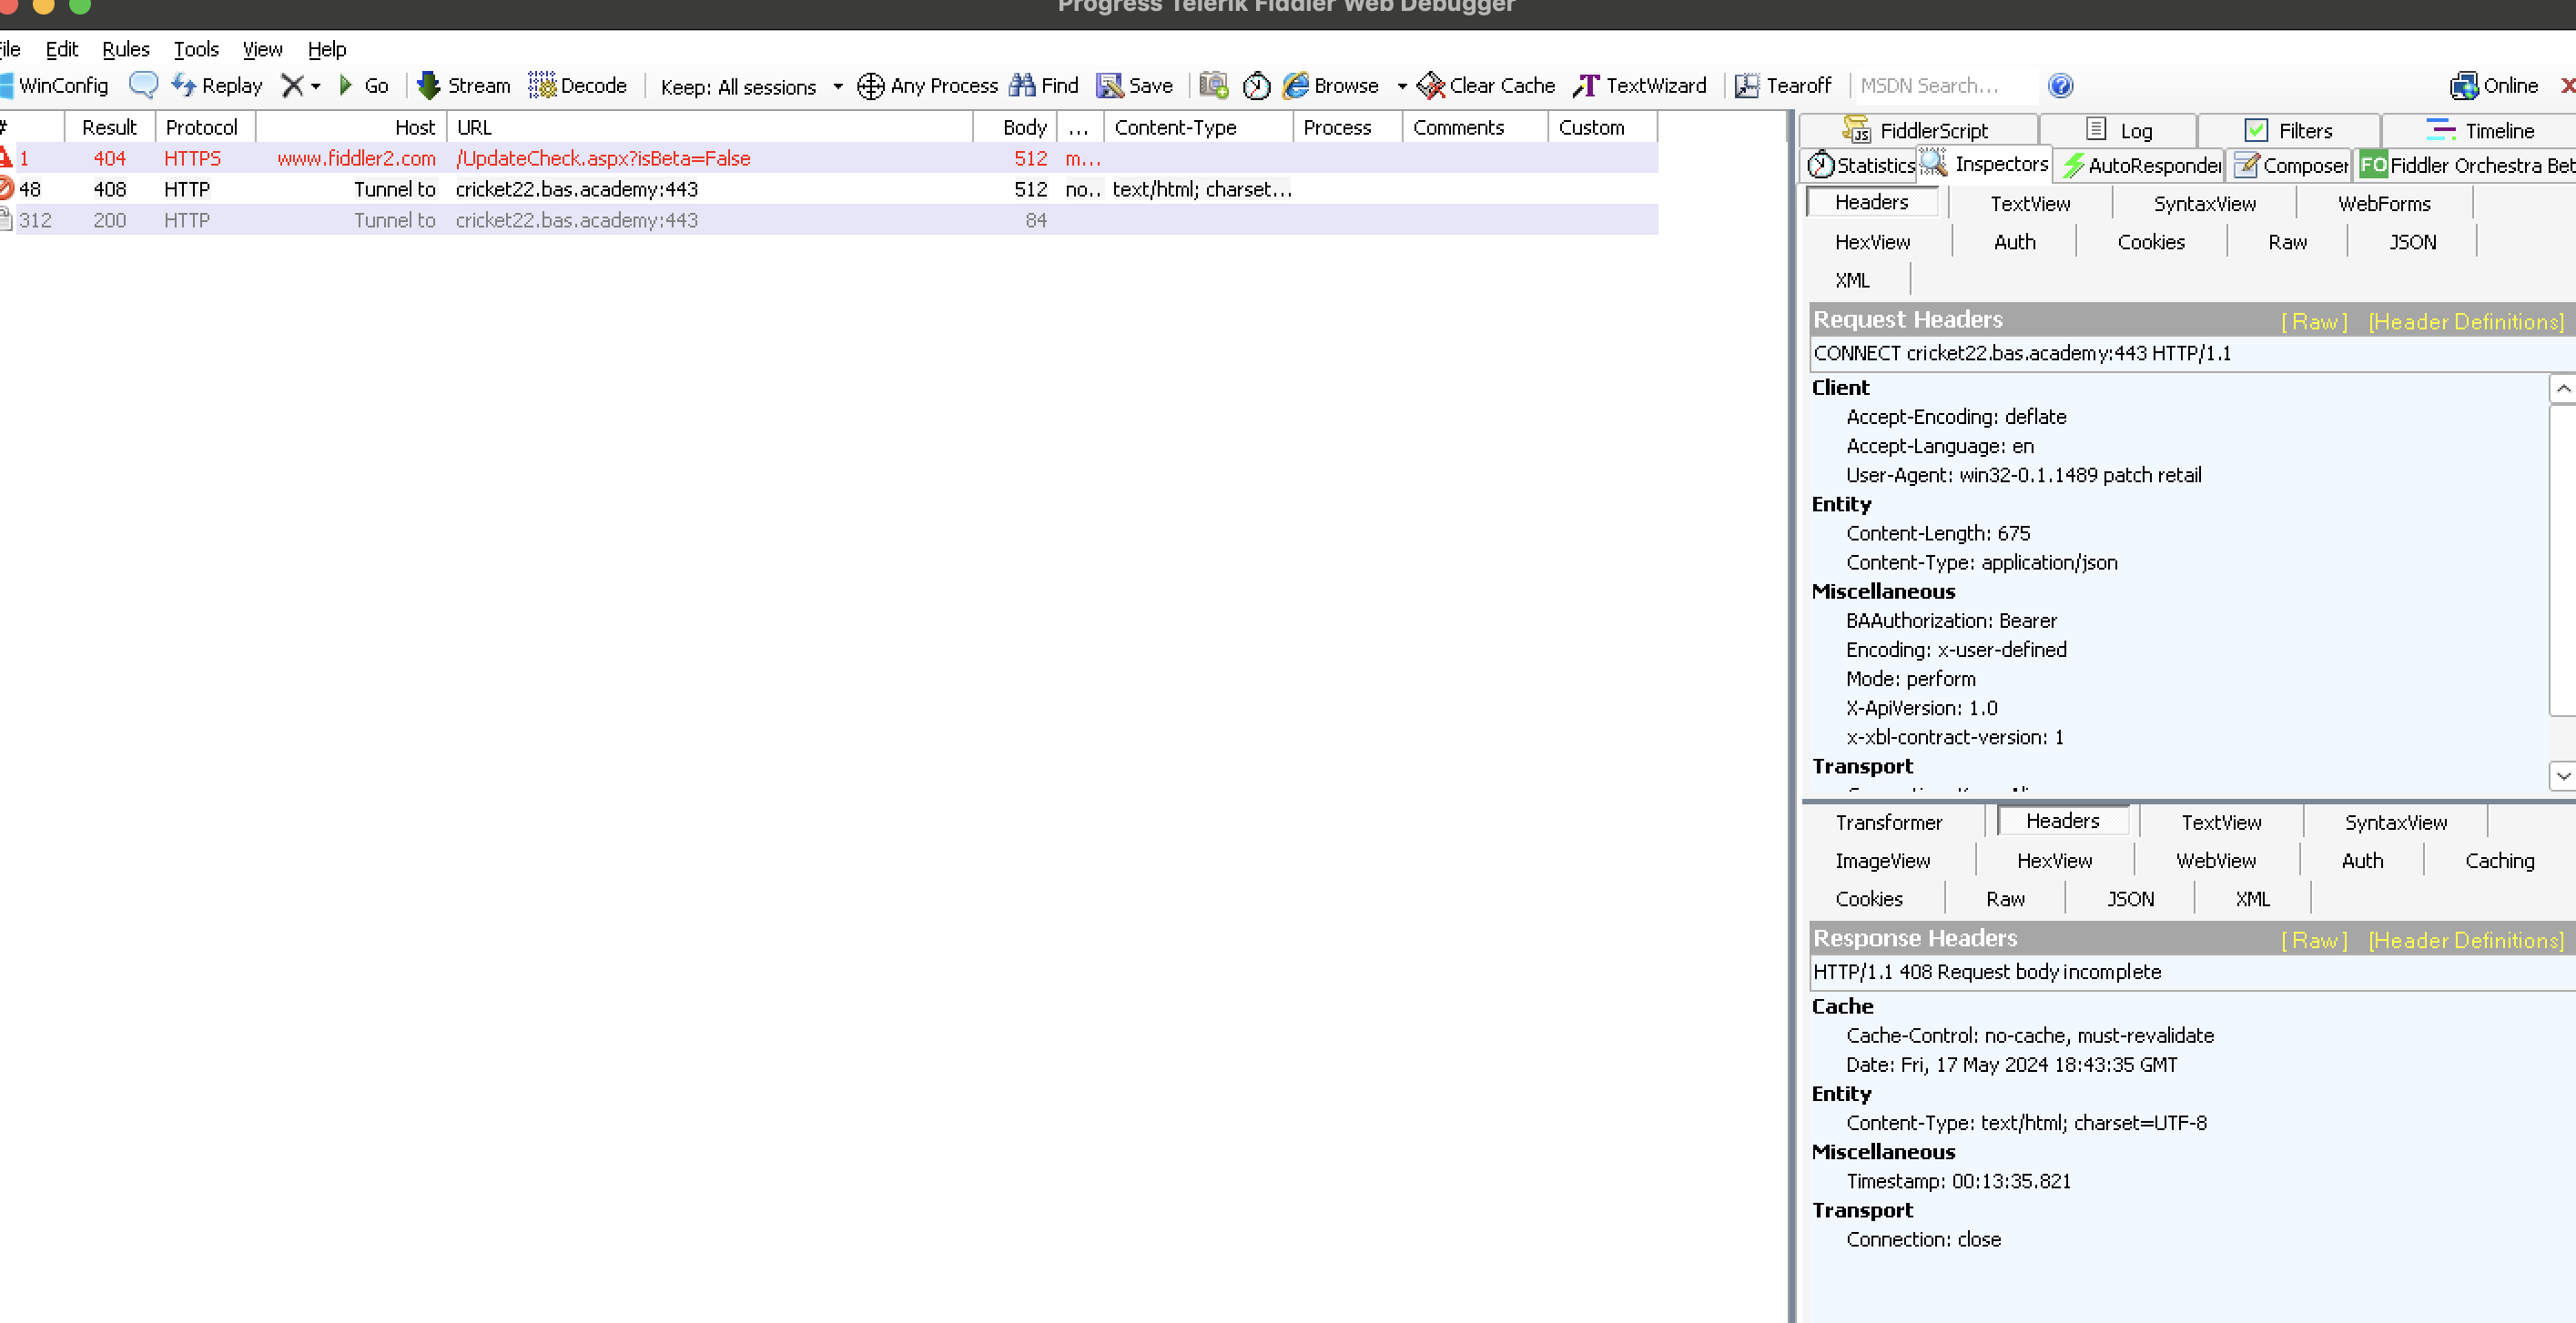
Task: Switch to the AutoResponder tab
Action: click(2141, 165)
